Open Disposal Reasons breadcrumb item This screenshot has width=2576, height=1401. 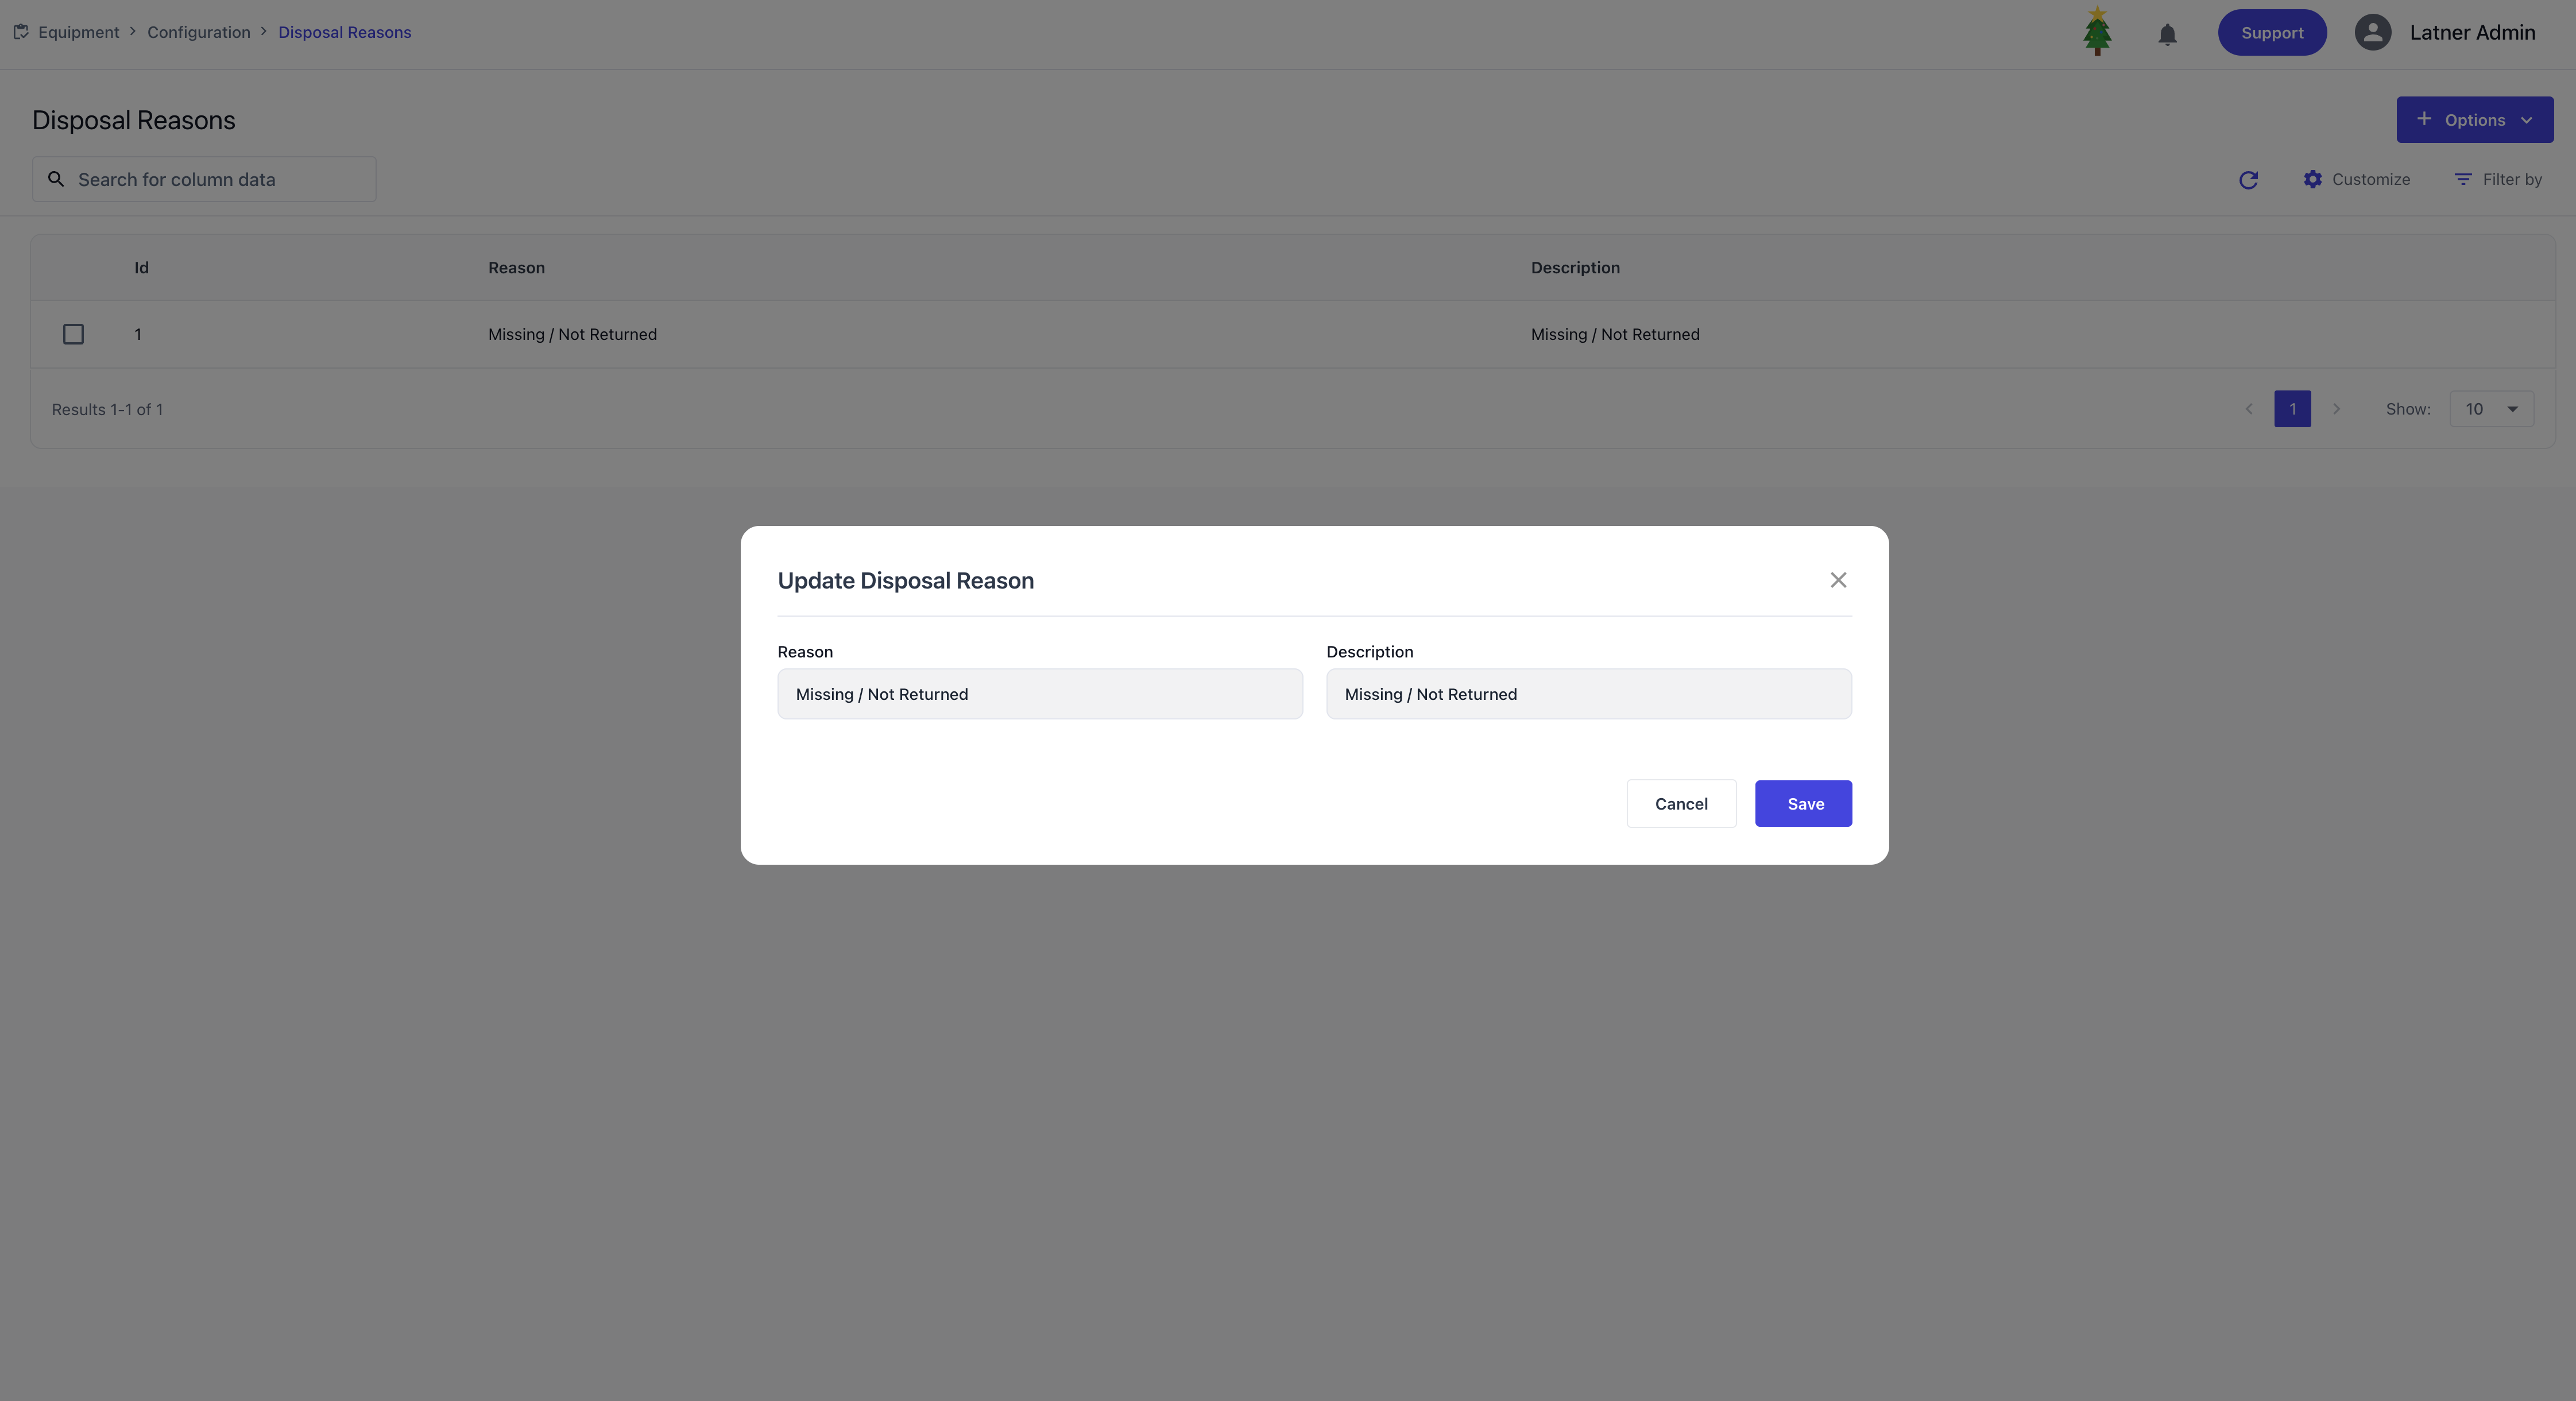[x=344, y=32]
